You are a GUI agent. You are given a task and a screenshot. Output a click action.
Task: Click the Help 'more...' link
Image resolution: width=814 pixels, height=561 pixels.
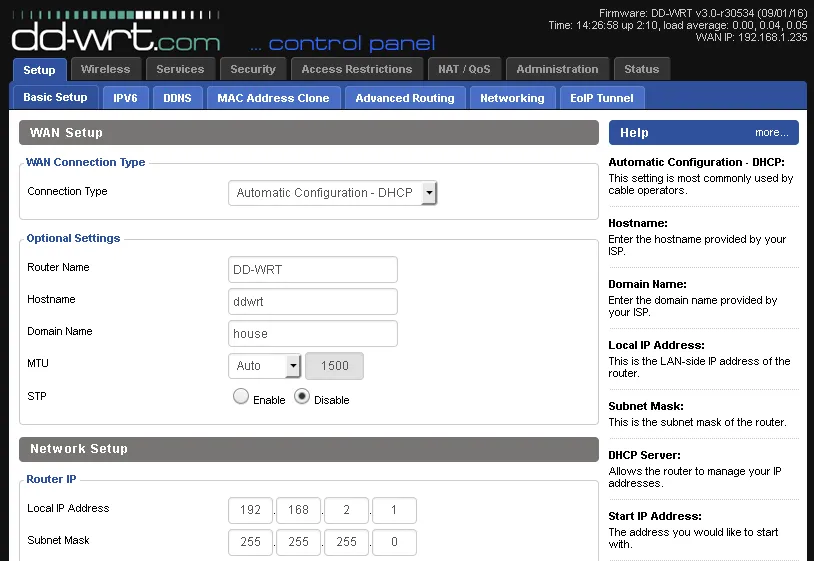coord(771,132)
